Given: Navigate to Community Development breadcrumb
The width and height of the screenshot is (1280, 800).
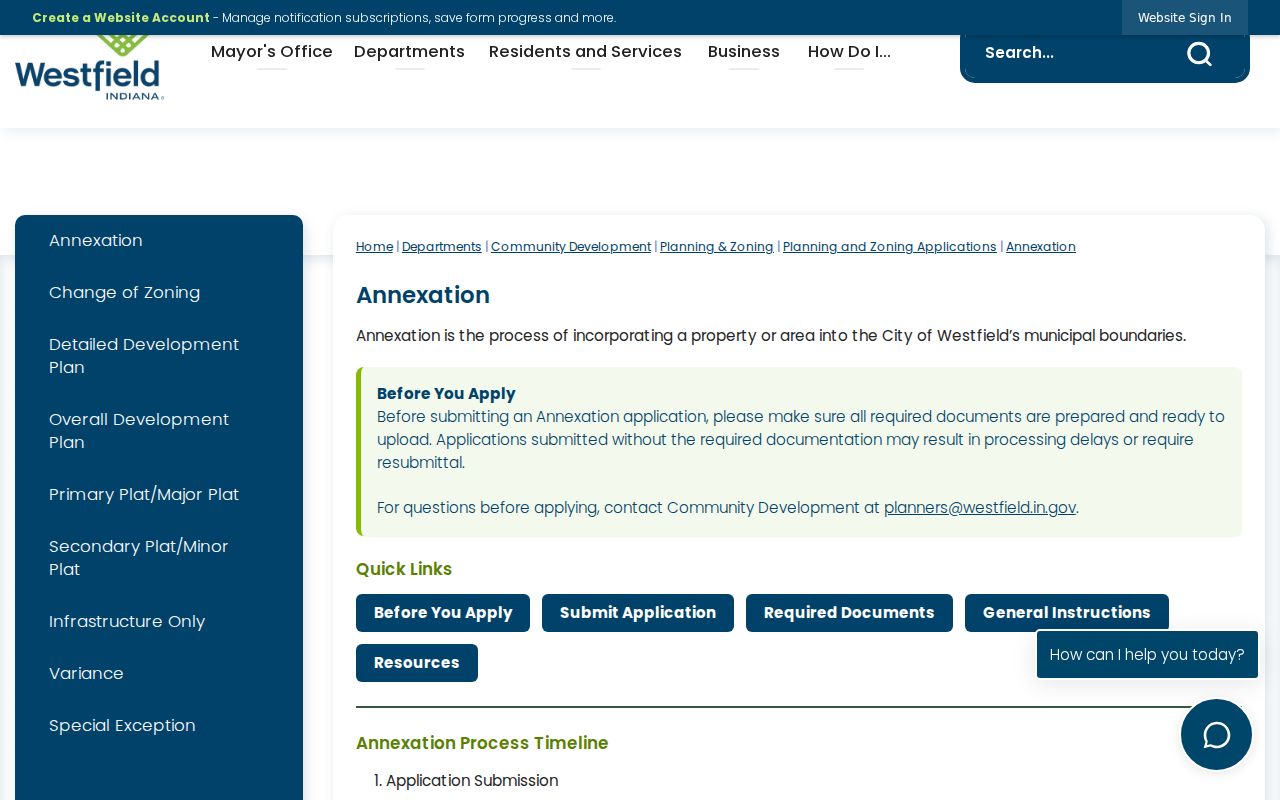Looking at the screenshot, I should pos(571,247).
